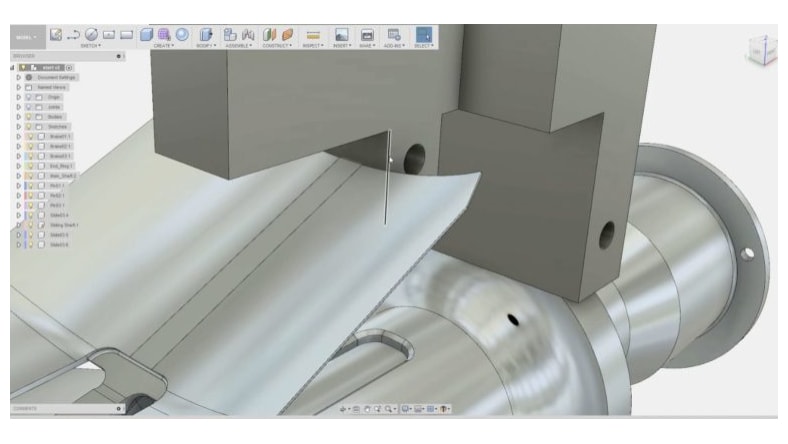Toggle visibility bulb for Origin folder
Screen dimensions: 788x444
[28, 97]
